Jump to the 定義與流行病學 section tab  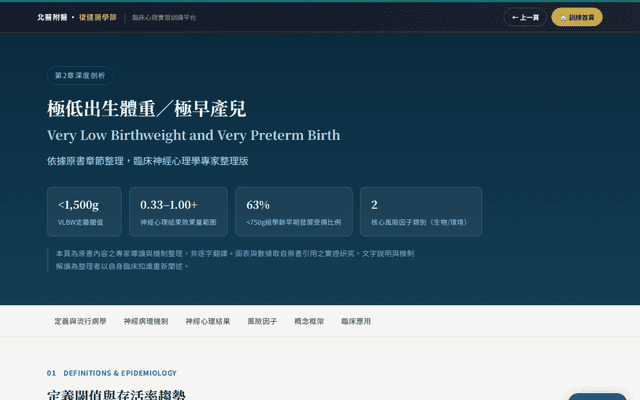point(80,321)
